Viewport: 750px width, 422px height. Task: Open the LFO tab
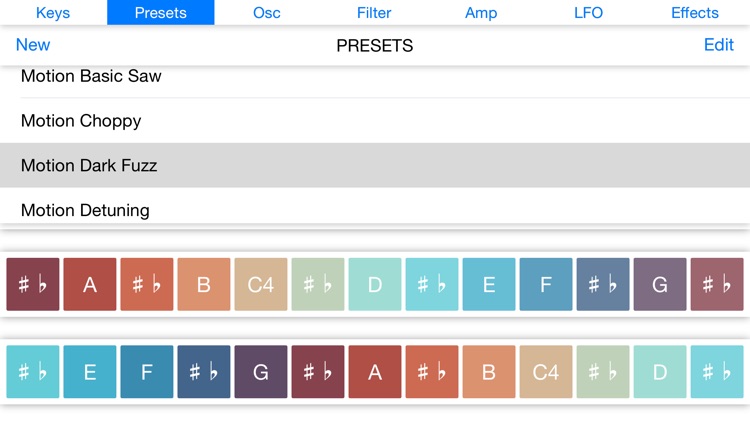[x=588, y=12]
